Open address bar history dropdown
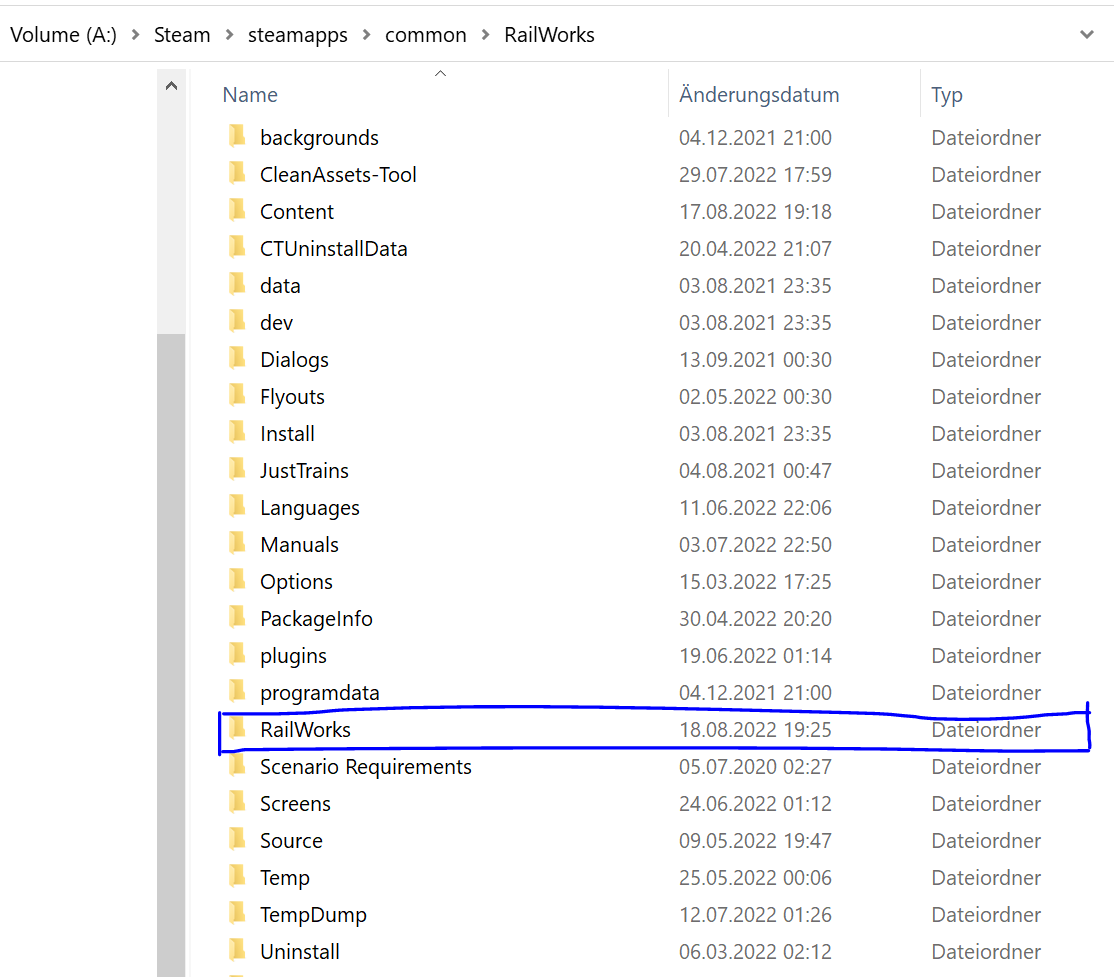Image resolution: width=1114 pixels, height=977 pixels. tap(1086, 34)
